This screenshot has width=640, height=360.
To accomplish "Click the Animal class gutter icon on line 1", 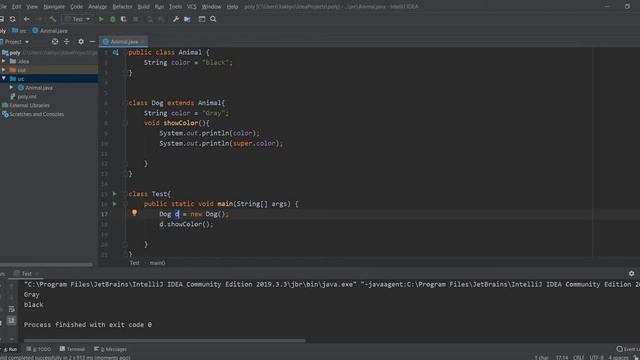I will (x=116, y=52).
